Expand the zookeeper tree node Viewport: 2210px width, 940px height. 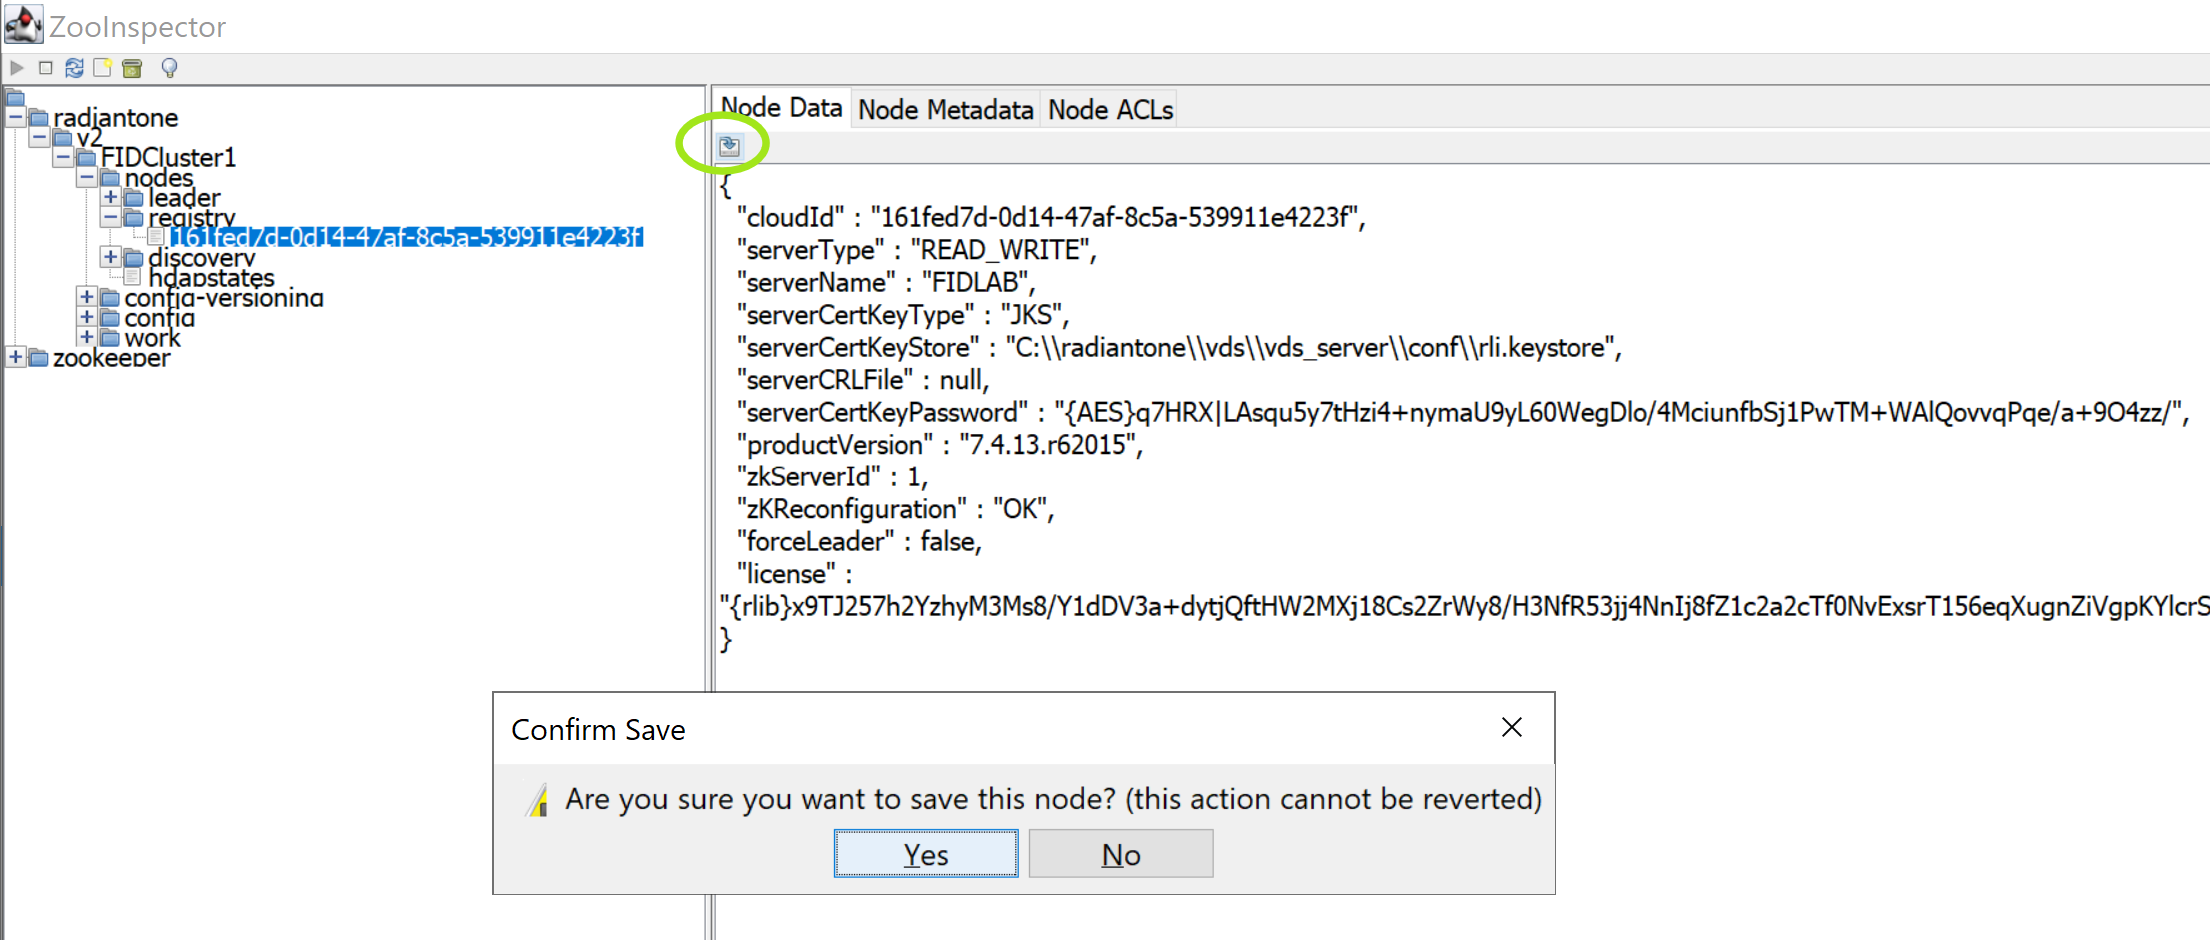click(16, 357)
